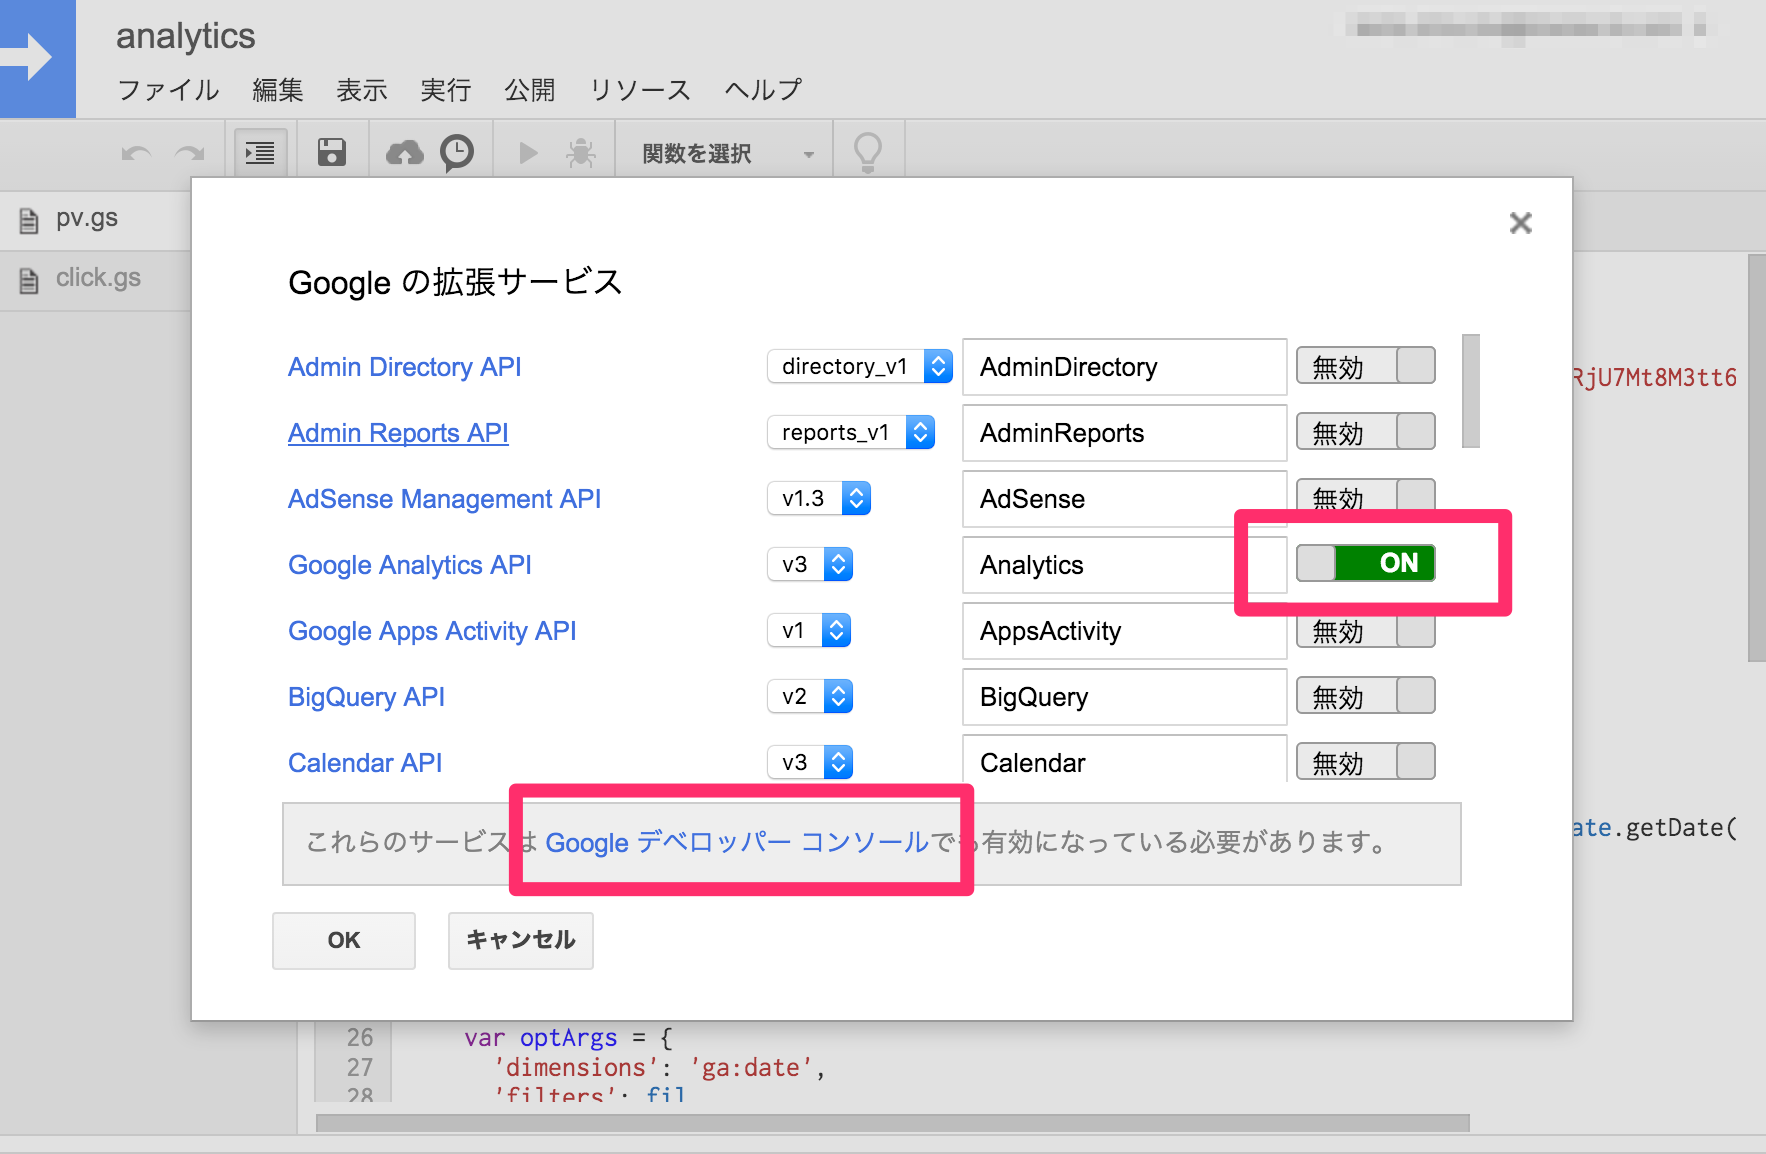Enable the AdminReports service toggle
1766x1154 pixels.
pos(1365,432)
